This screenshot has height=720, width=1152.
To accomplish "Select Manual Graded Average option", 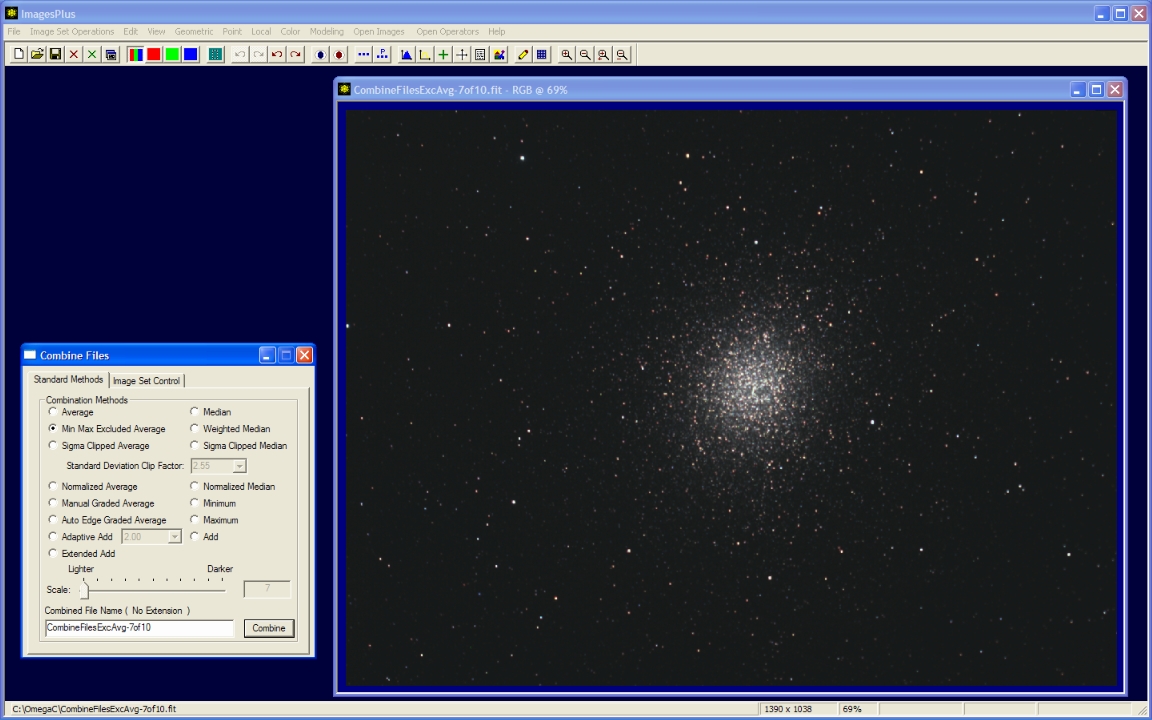I will (x=52, y=503).
